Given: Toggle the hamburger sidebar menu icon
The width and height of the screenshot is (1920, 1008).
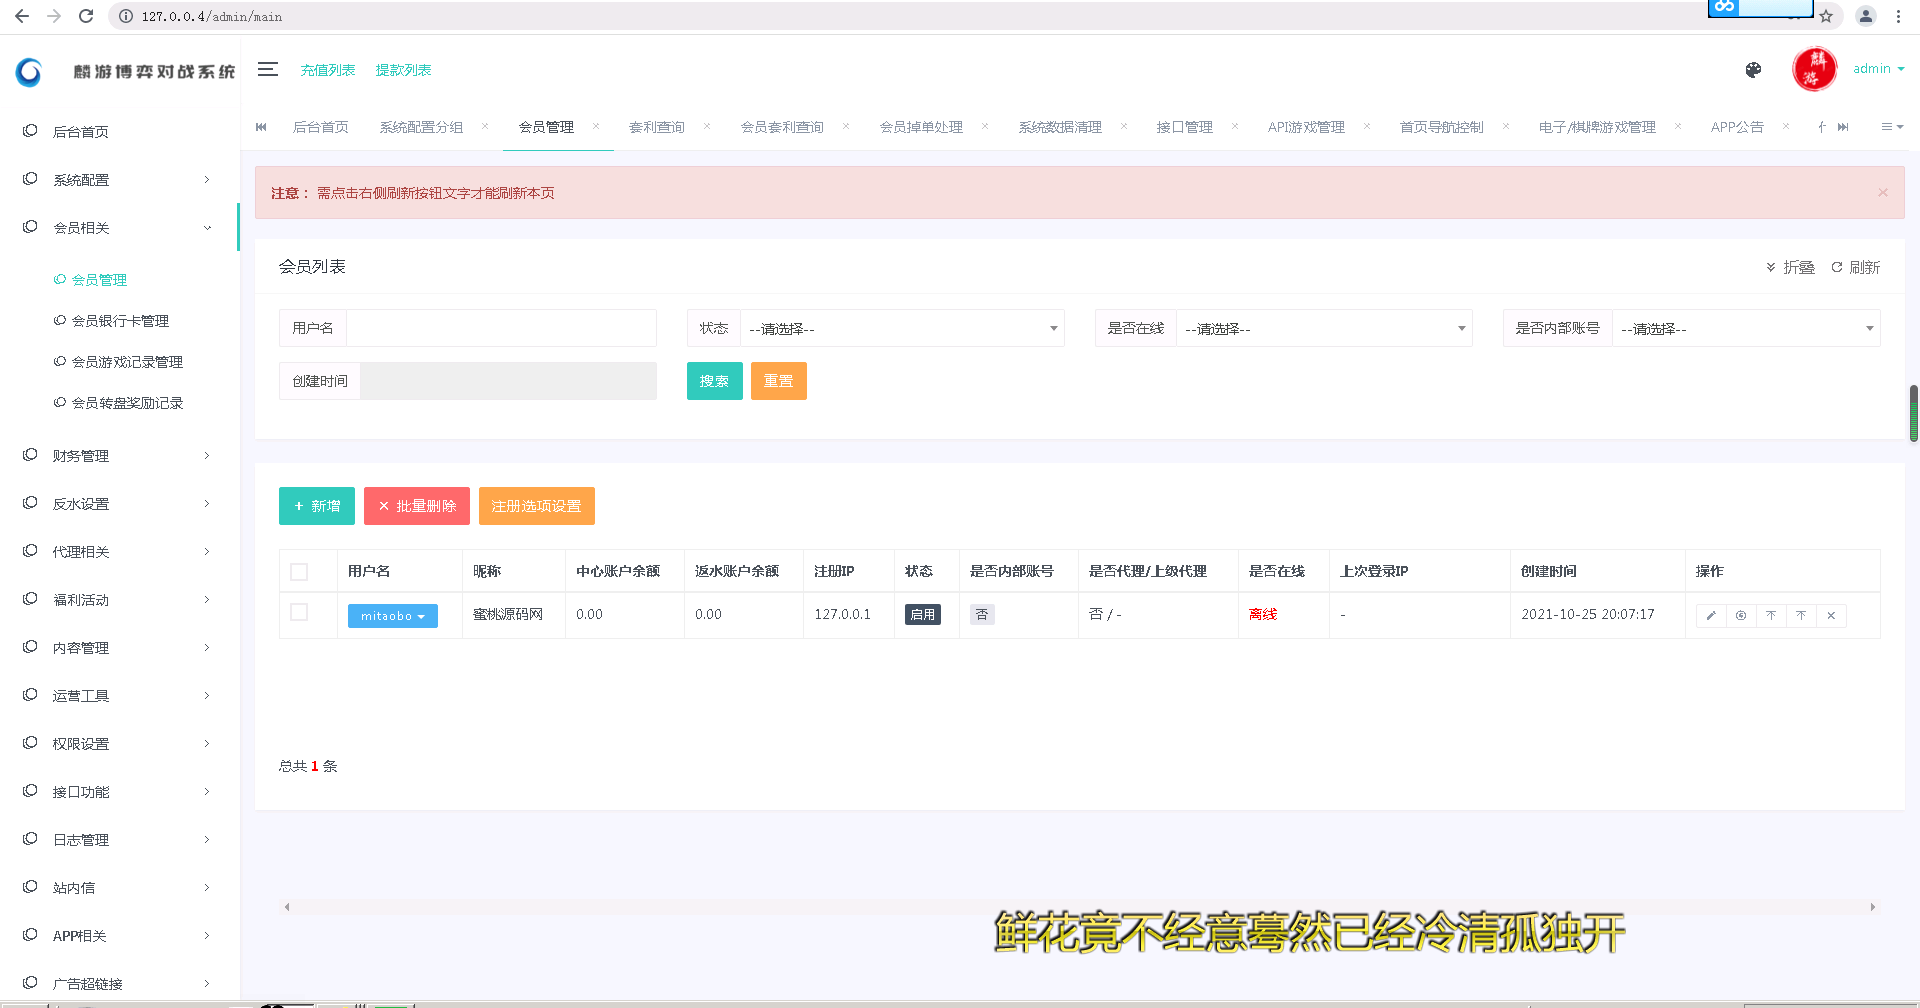Looking at the screenshot, I should [267, 69].
